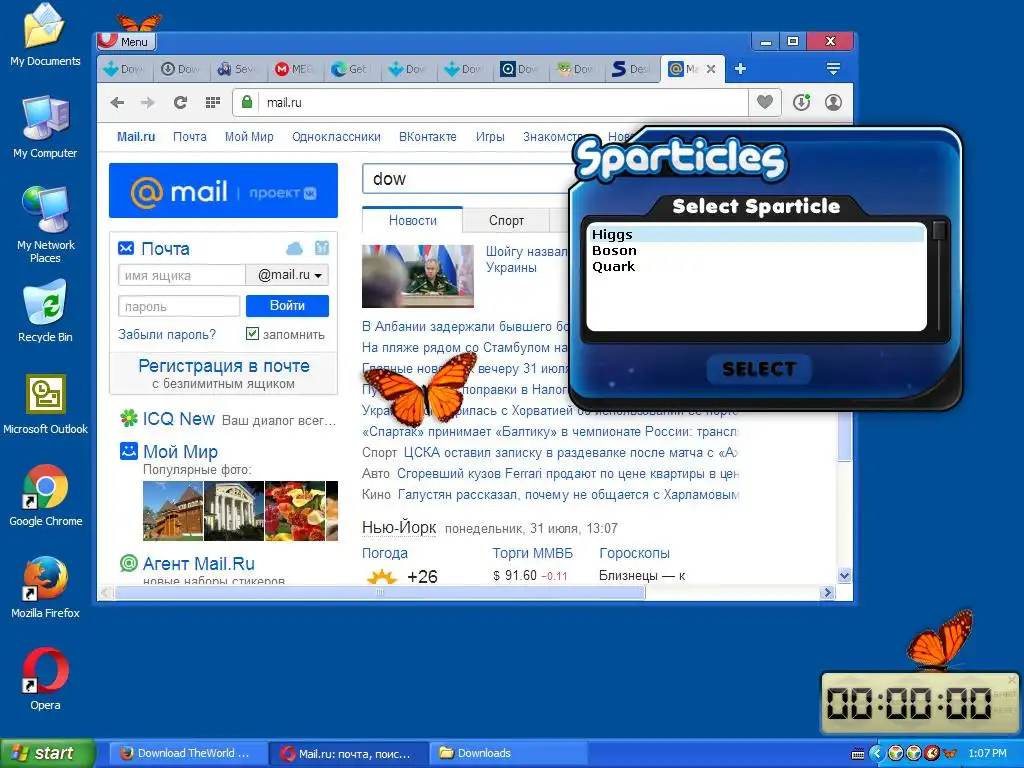
Task: Click the red clock tray icon
Action: coord(933,753)
